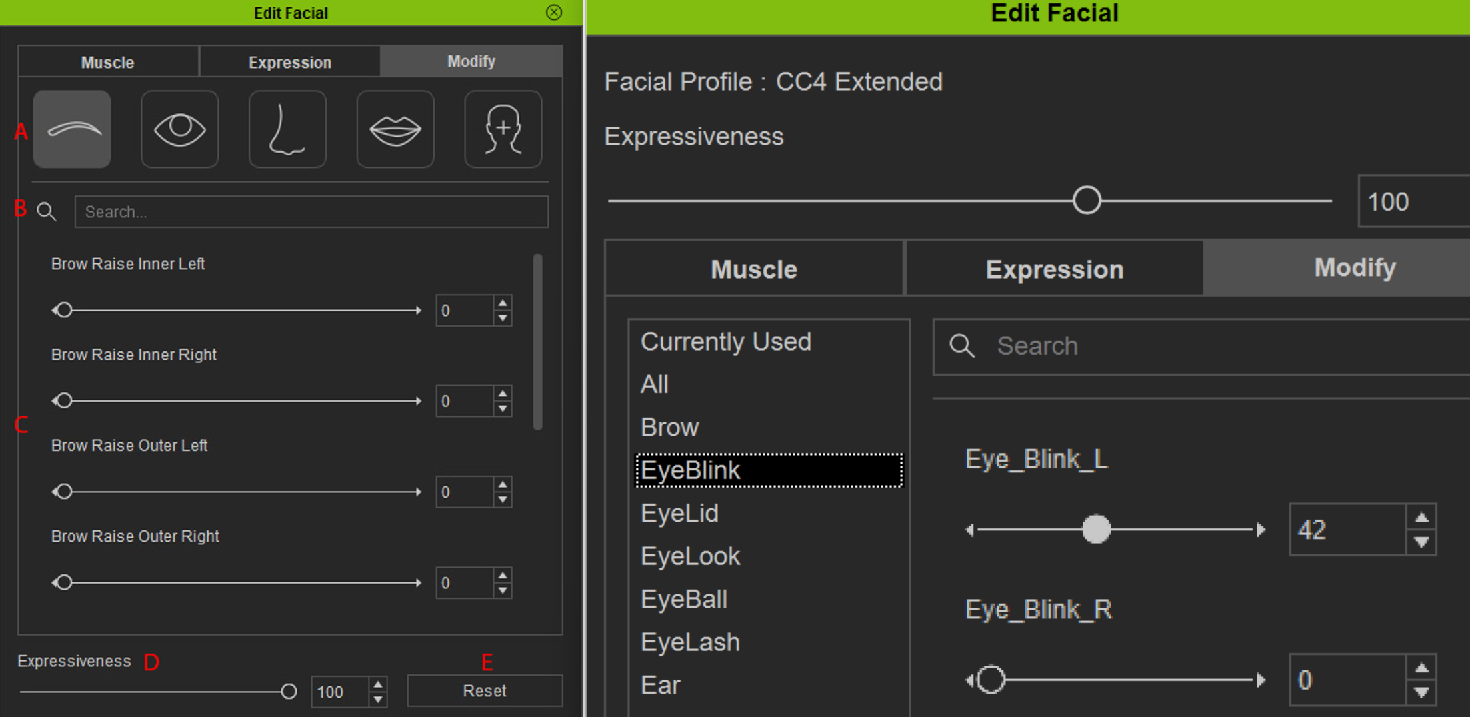Select the Eye facial region icon
This screenshot has width=1470, height=717.
point(180,129)
